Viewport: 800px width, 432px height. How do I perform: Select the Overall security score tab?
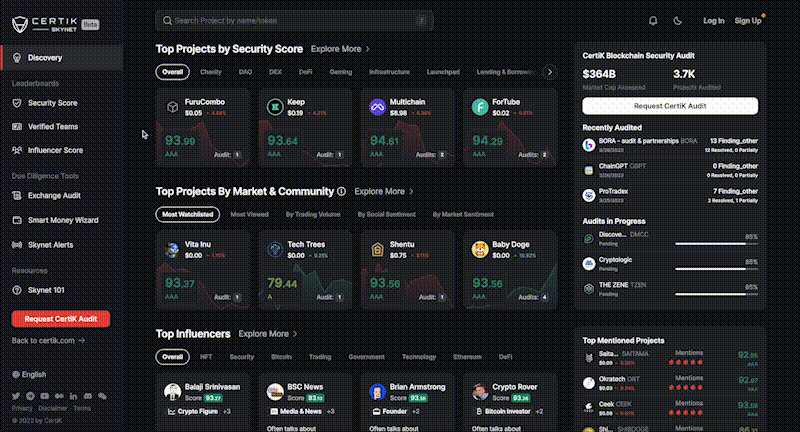pos(172,72)
